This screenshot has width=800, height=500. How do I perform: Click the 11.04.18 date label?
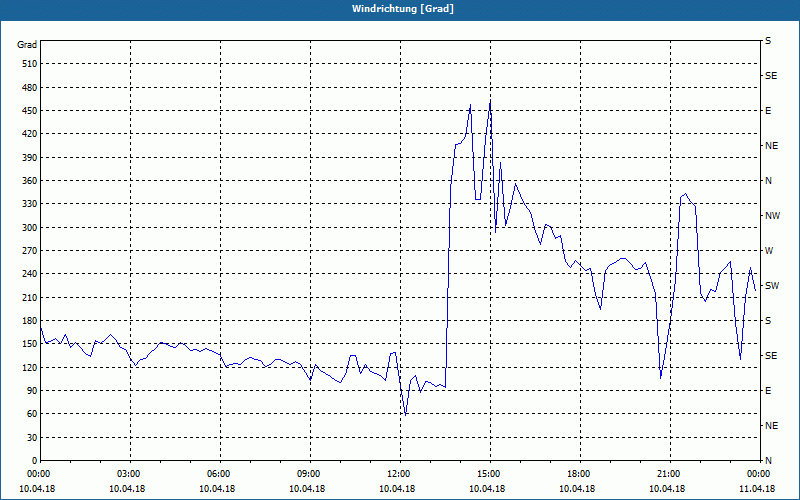coord(757,489)
